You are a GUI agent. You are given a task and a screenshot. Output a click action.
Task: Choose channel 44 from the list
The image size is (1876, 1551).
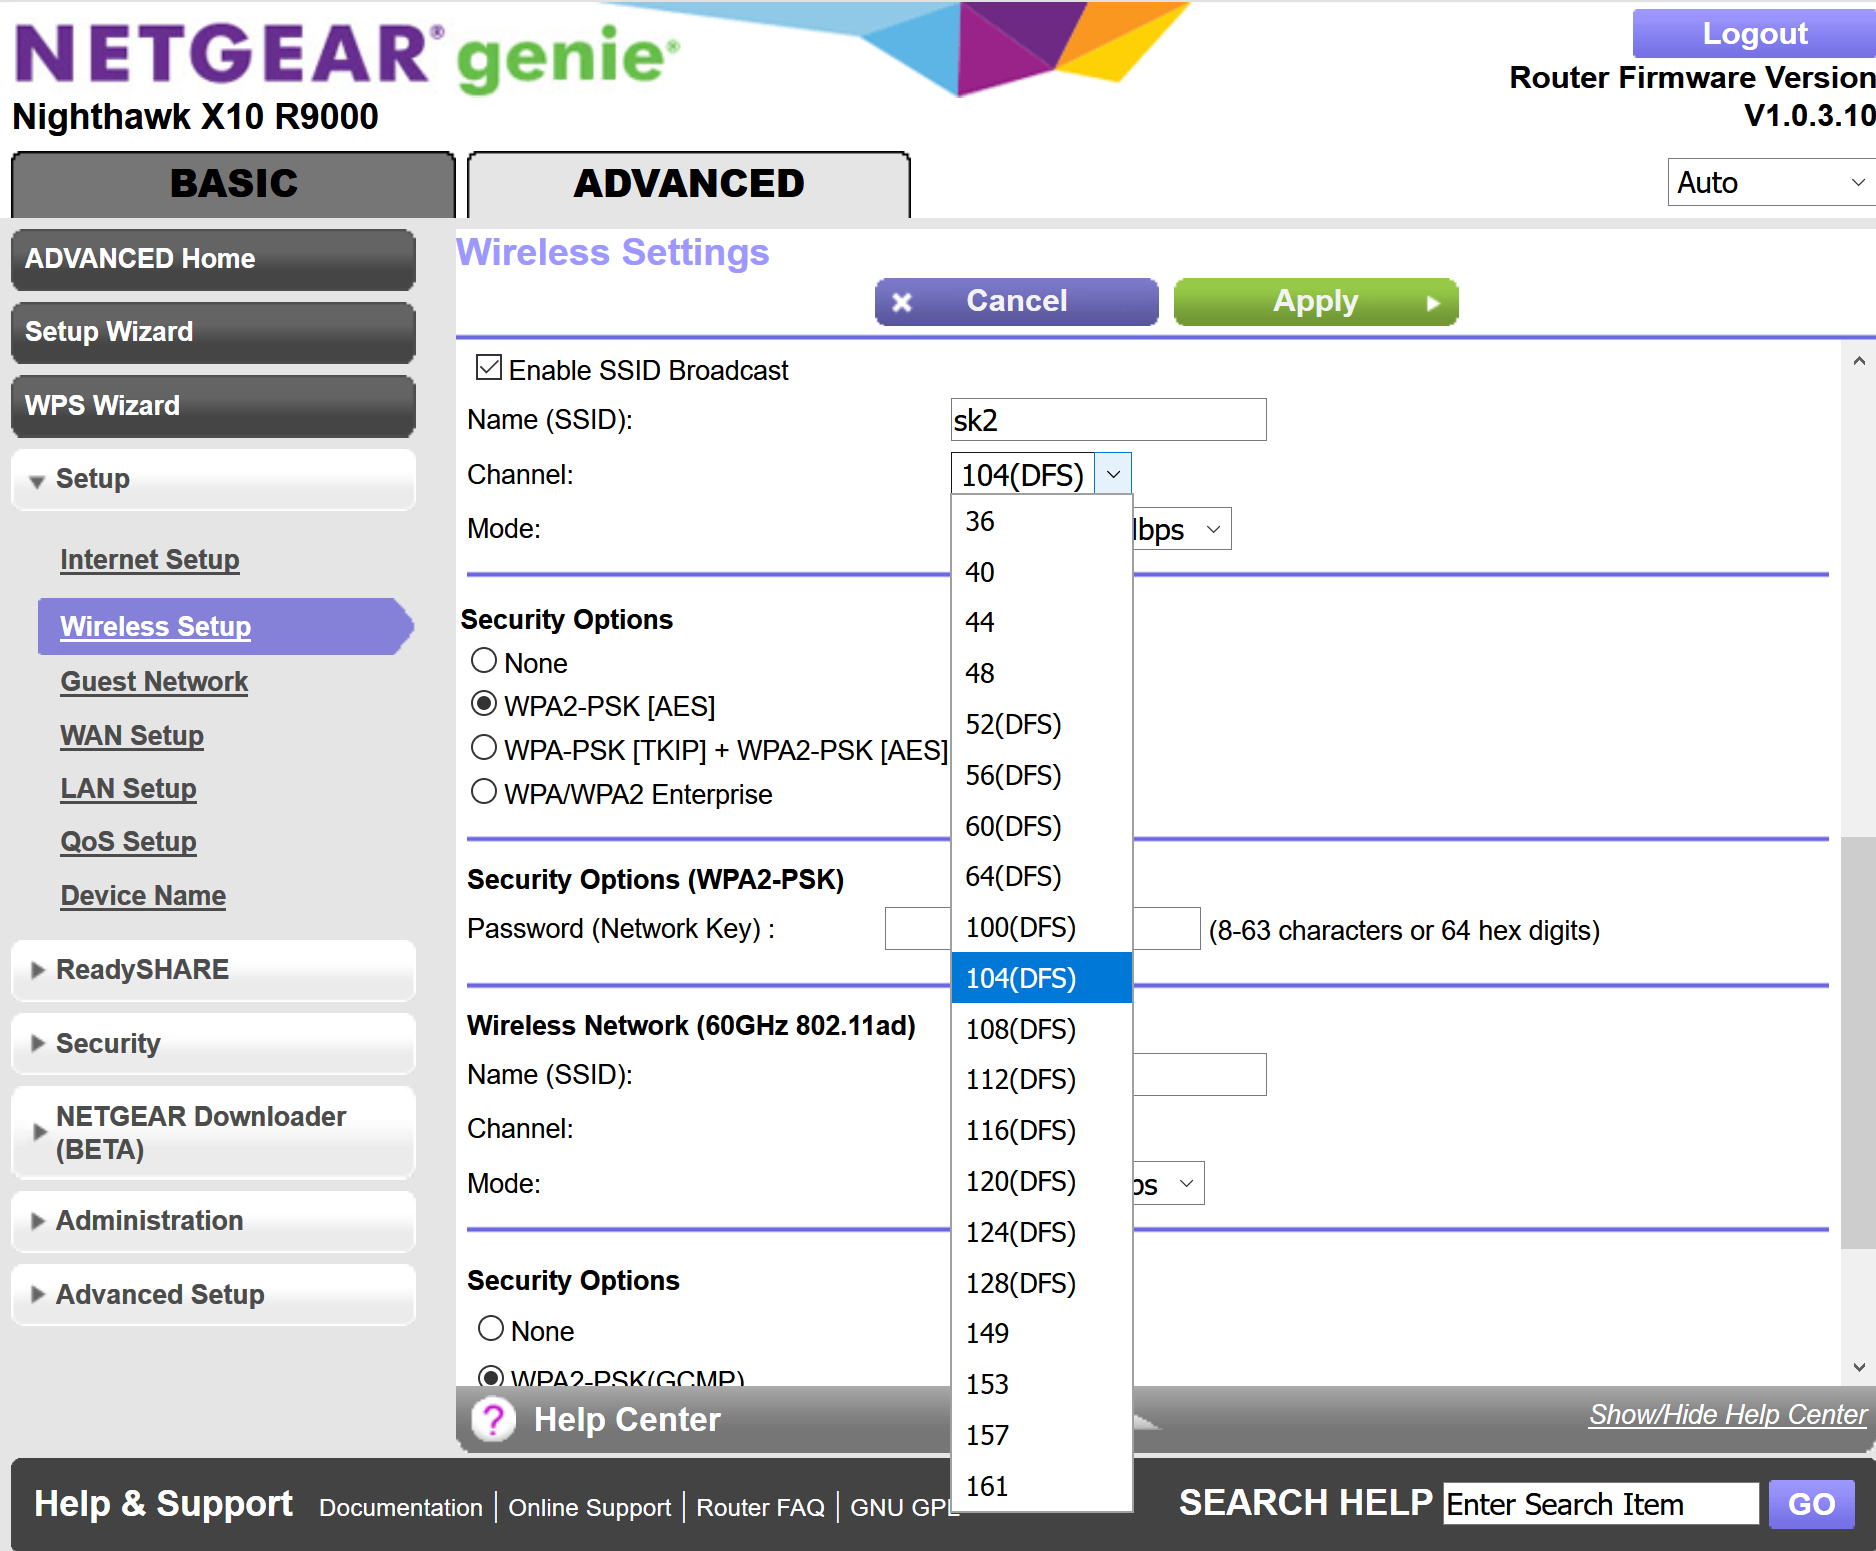pos(1041,622)
